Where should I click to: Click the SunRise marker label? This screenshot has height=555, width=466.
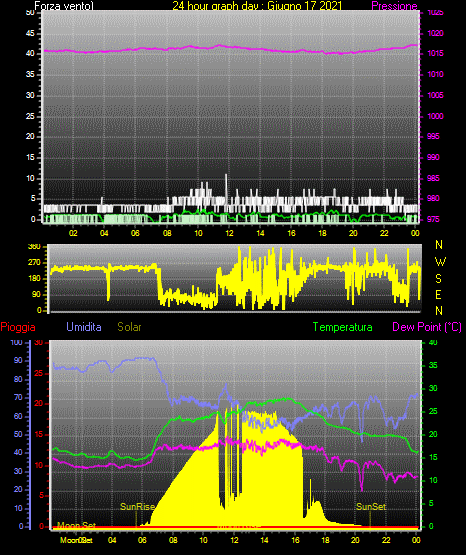[138, 507]
